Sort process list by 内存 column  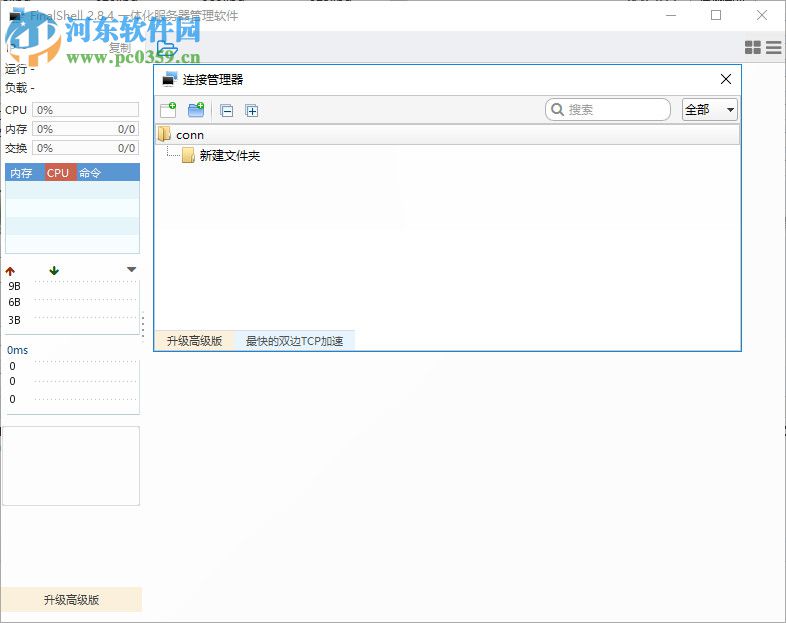pos(25,172)
